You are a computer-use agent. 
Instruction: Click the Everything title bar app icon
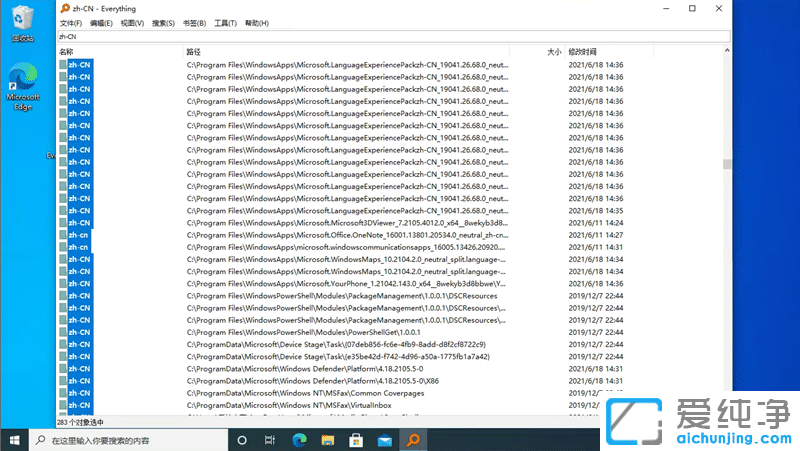pos(65,8)
